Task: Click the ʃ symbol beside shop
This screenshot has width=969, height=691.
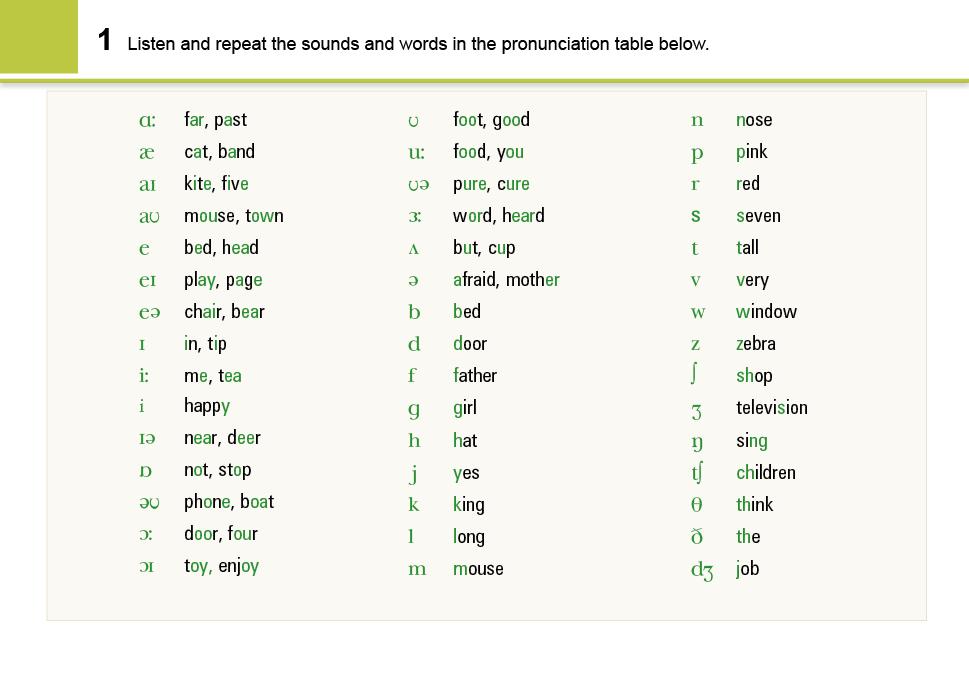Action: tap(697, 376)
